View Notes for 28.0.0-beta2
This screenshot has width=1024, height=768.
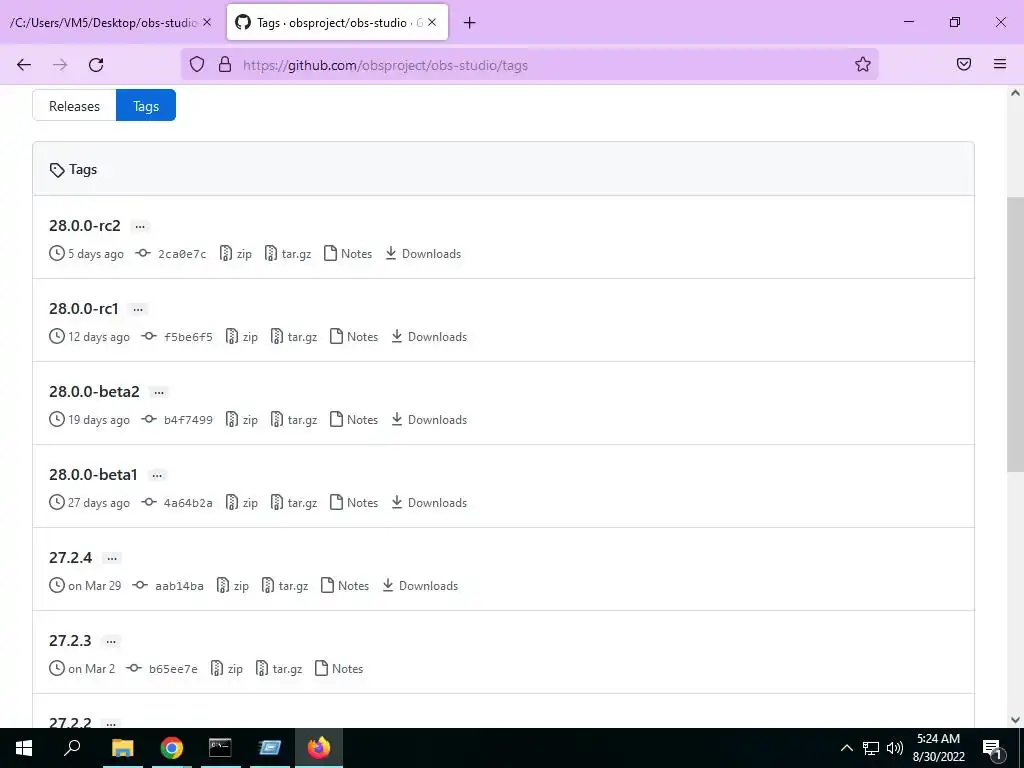[x=354, y=419]
